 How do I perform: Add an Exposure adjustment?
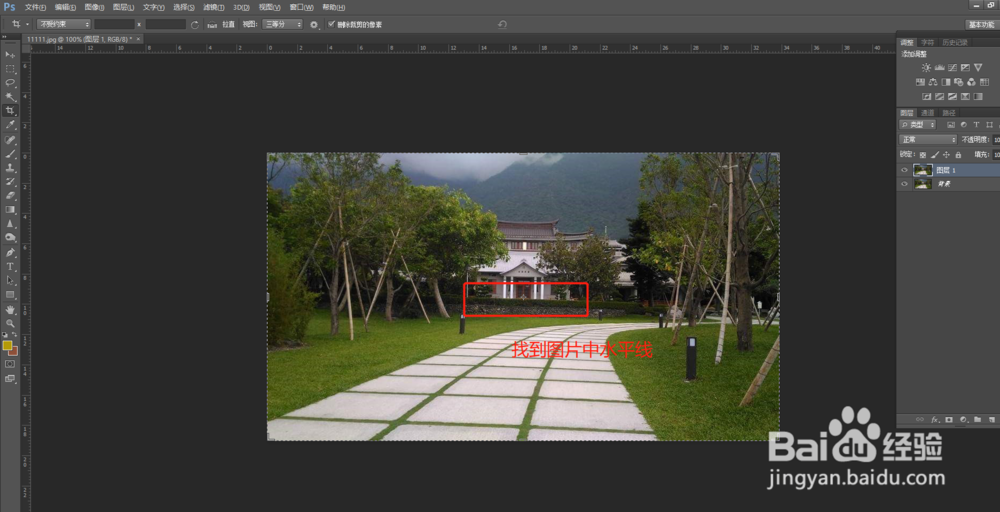tap(965, 67)
